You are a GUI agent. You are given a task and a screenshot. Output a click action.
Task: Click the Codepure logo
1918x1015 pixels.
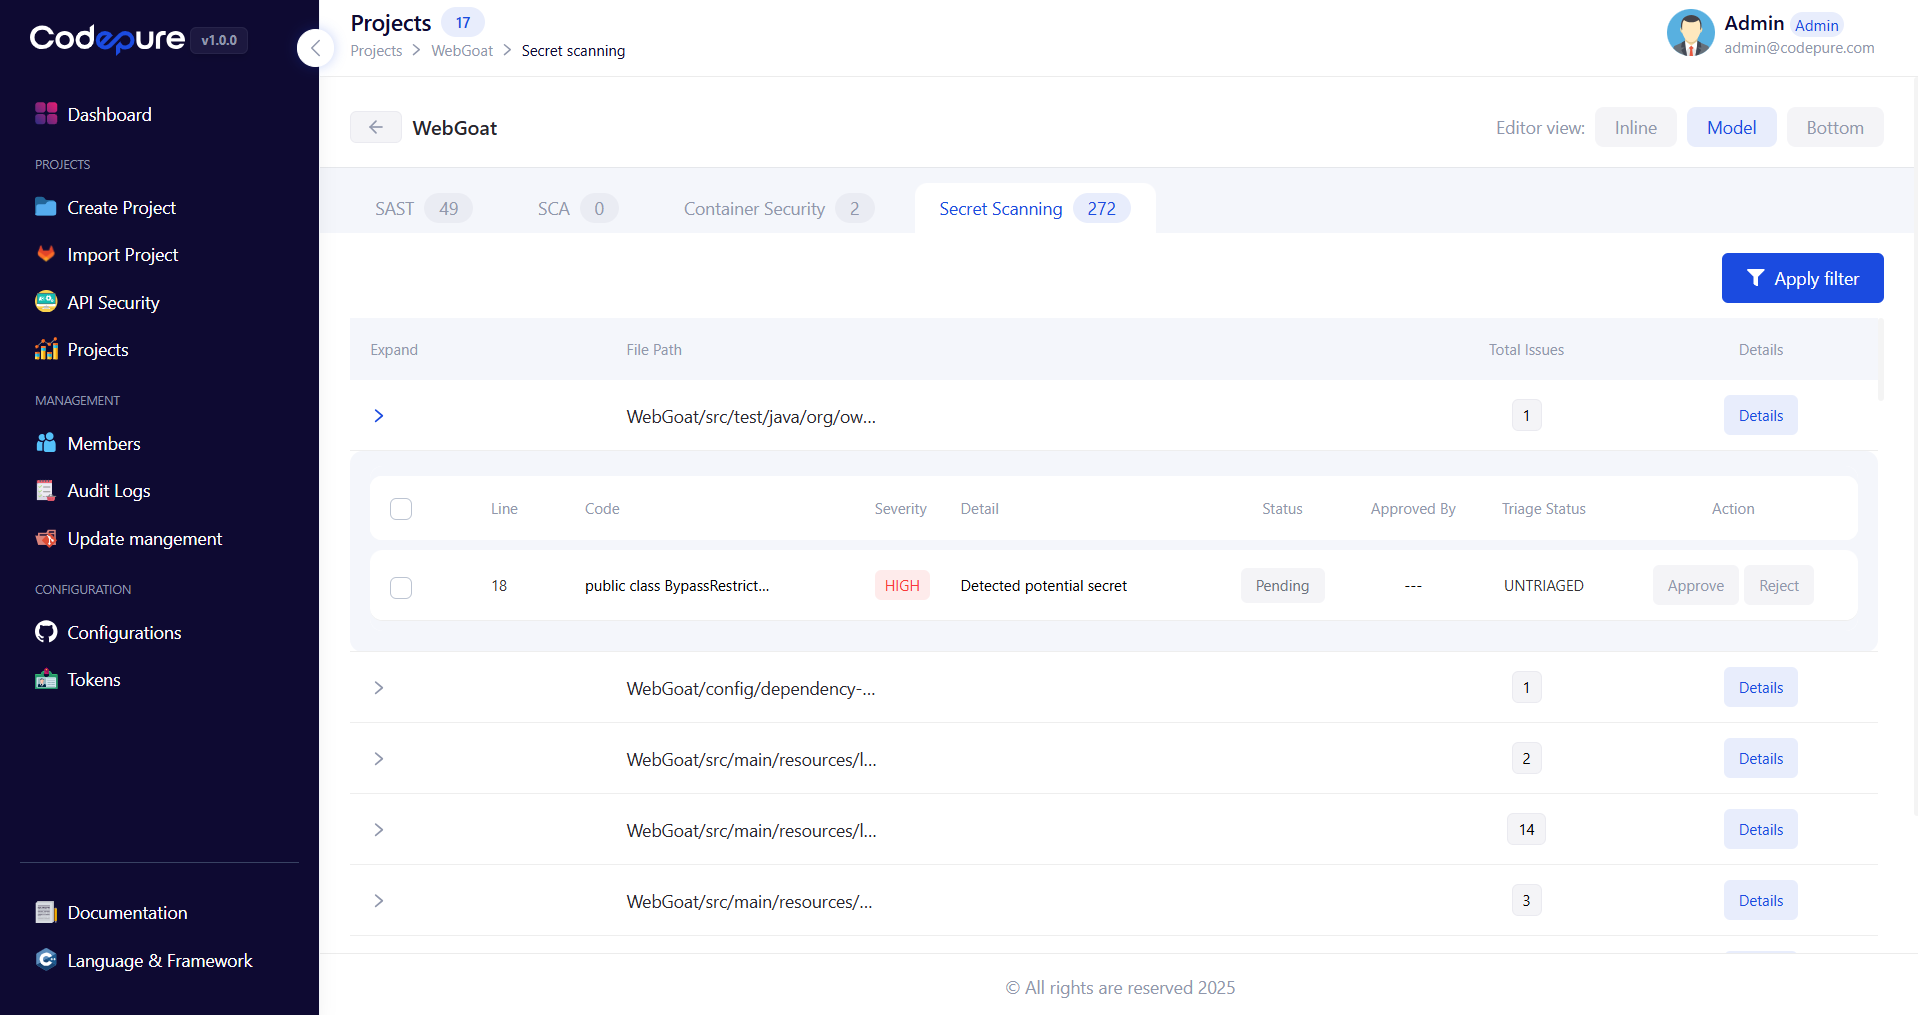107,39
